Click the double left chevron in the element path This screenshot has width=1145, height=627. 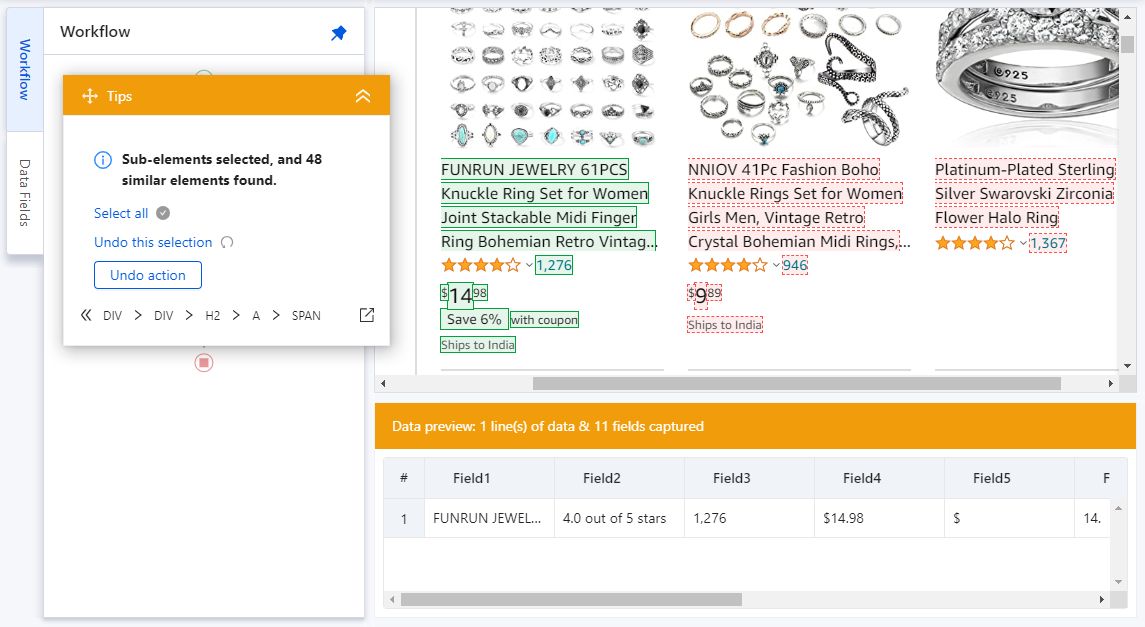click(86, 315)
